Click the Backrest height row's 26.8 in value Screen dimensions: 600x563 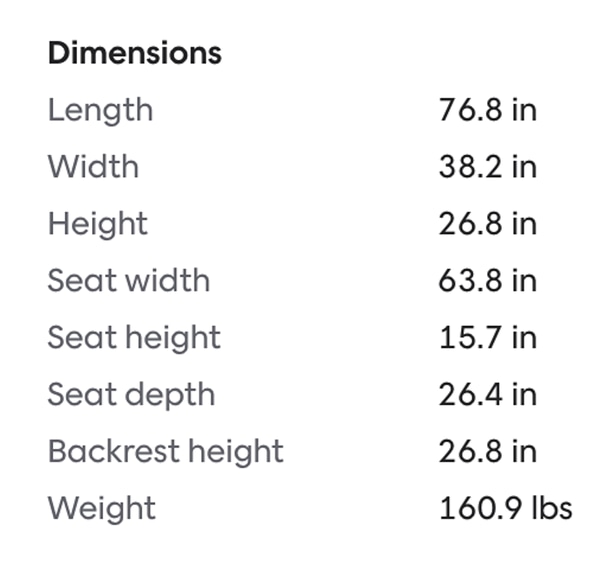[x=487, y=452]
